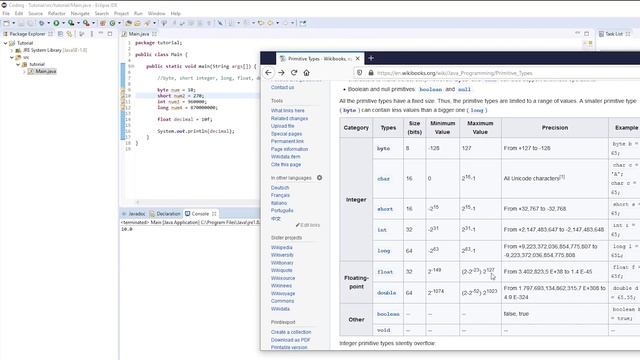This screenshot has width=640, height=360.
Task: Maximize the Package Explorer panel
Action: [110, 34]
